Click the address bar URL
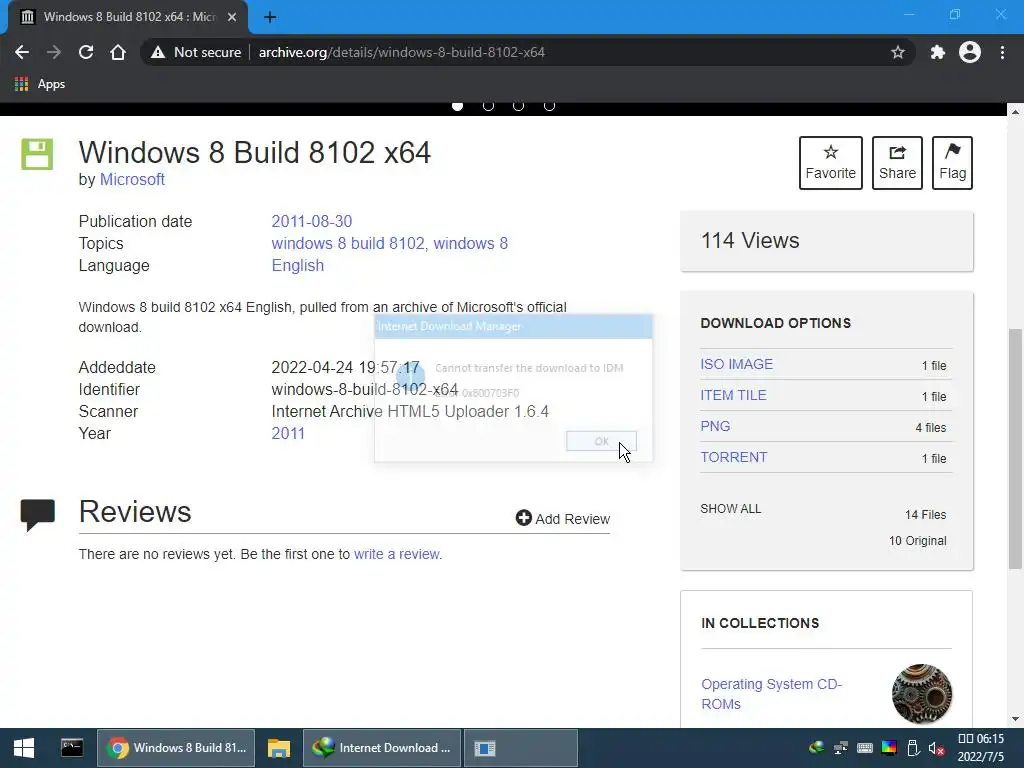1024x768 pixels. pyautogui.click(x=402, y=52)
